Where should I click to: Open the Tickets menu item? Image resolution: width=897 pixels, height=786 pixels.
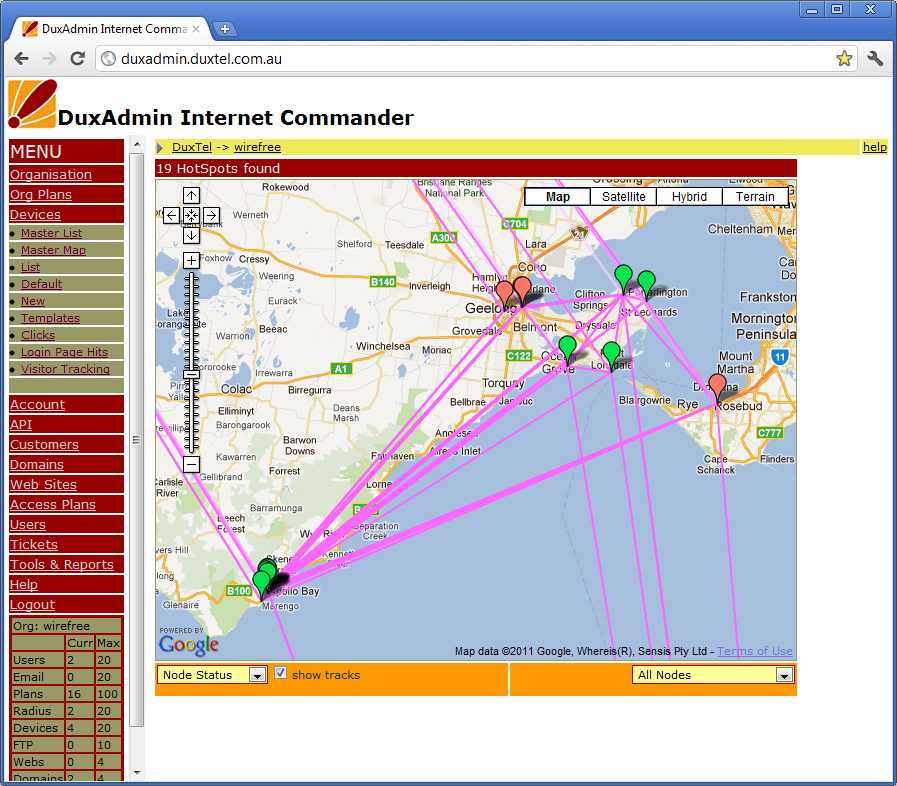[34, 545]
